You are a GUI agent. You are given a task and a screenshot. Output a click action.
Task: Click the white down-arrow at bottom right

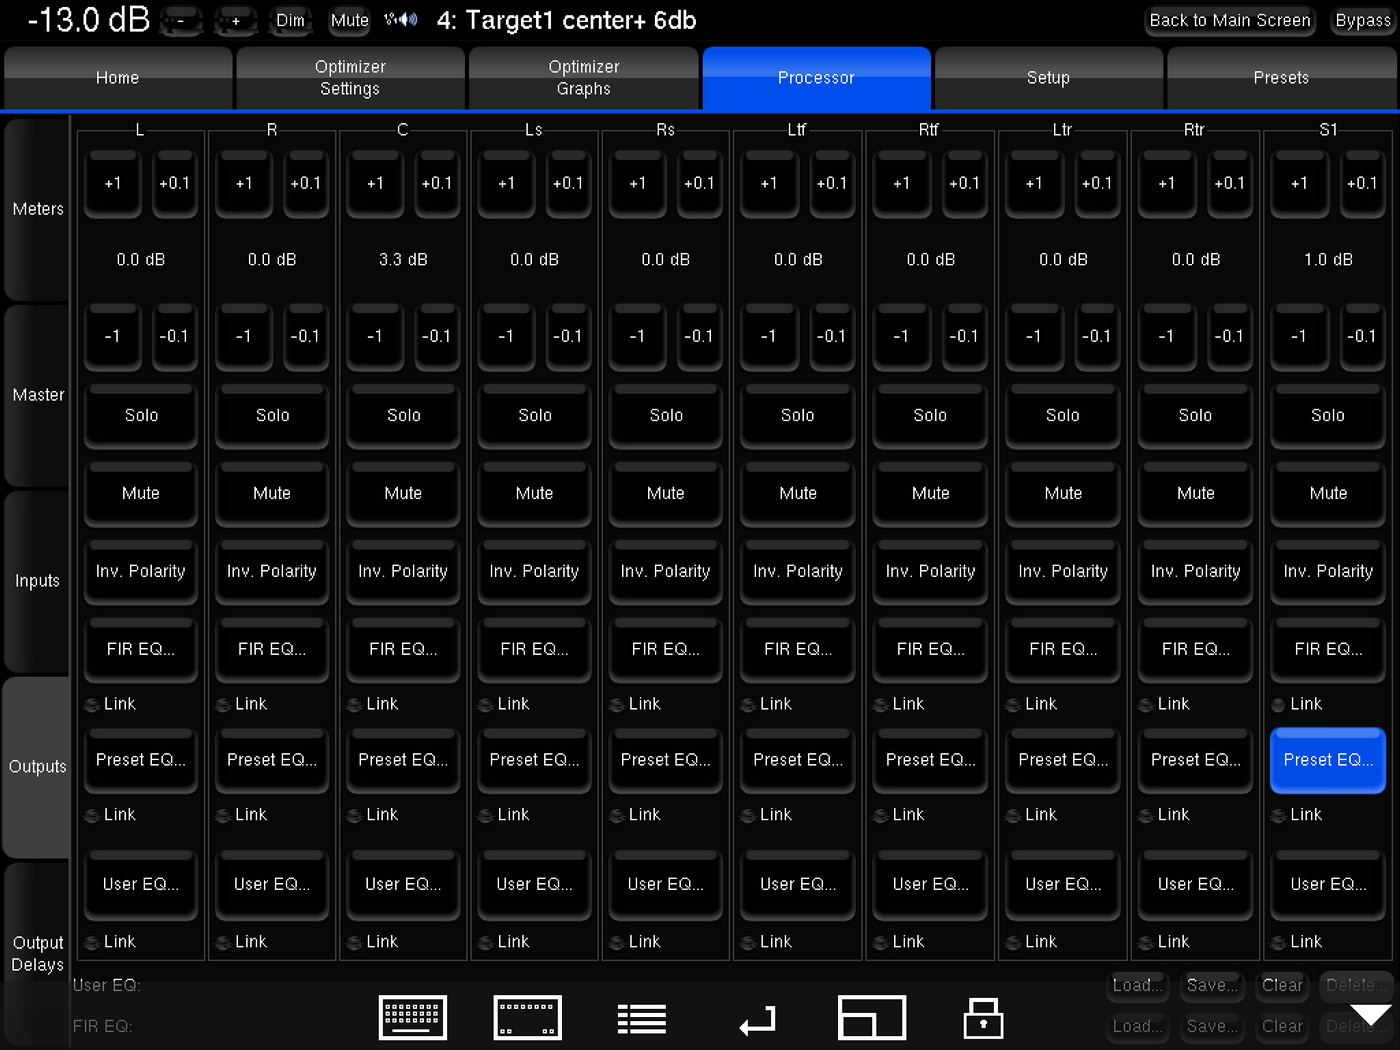pos(1370,1015)
